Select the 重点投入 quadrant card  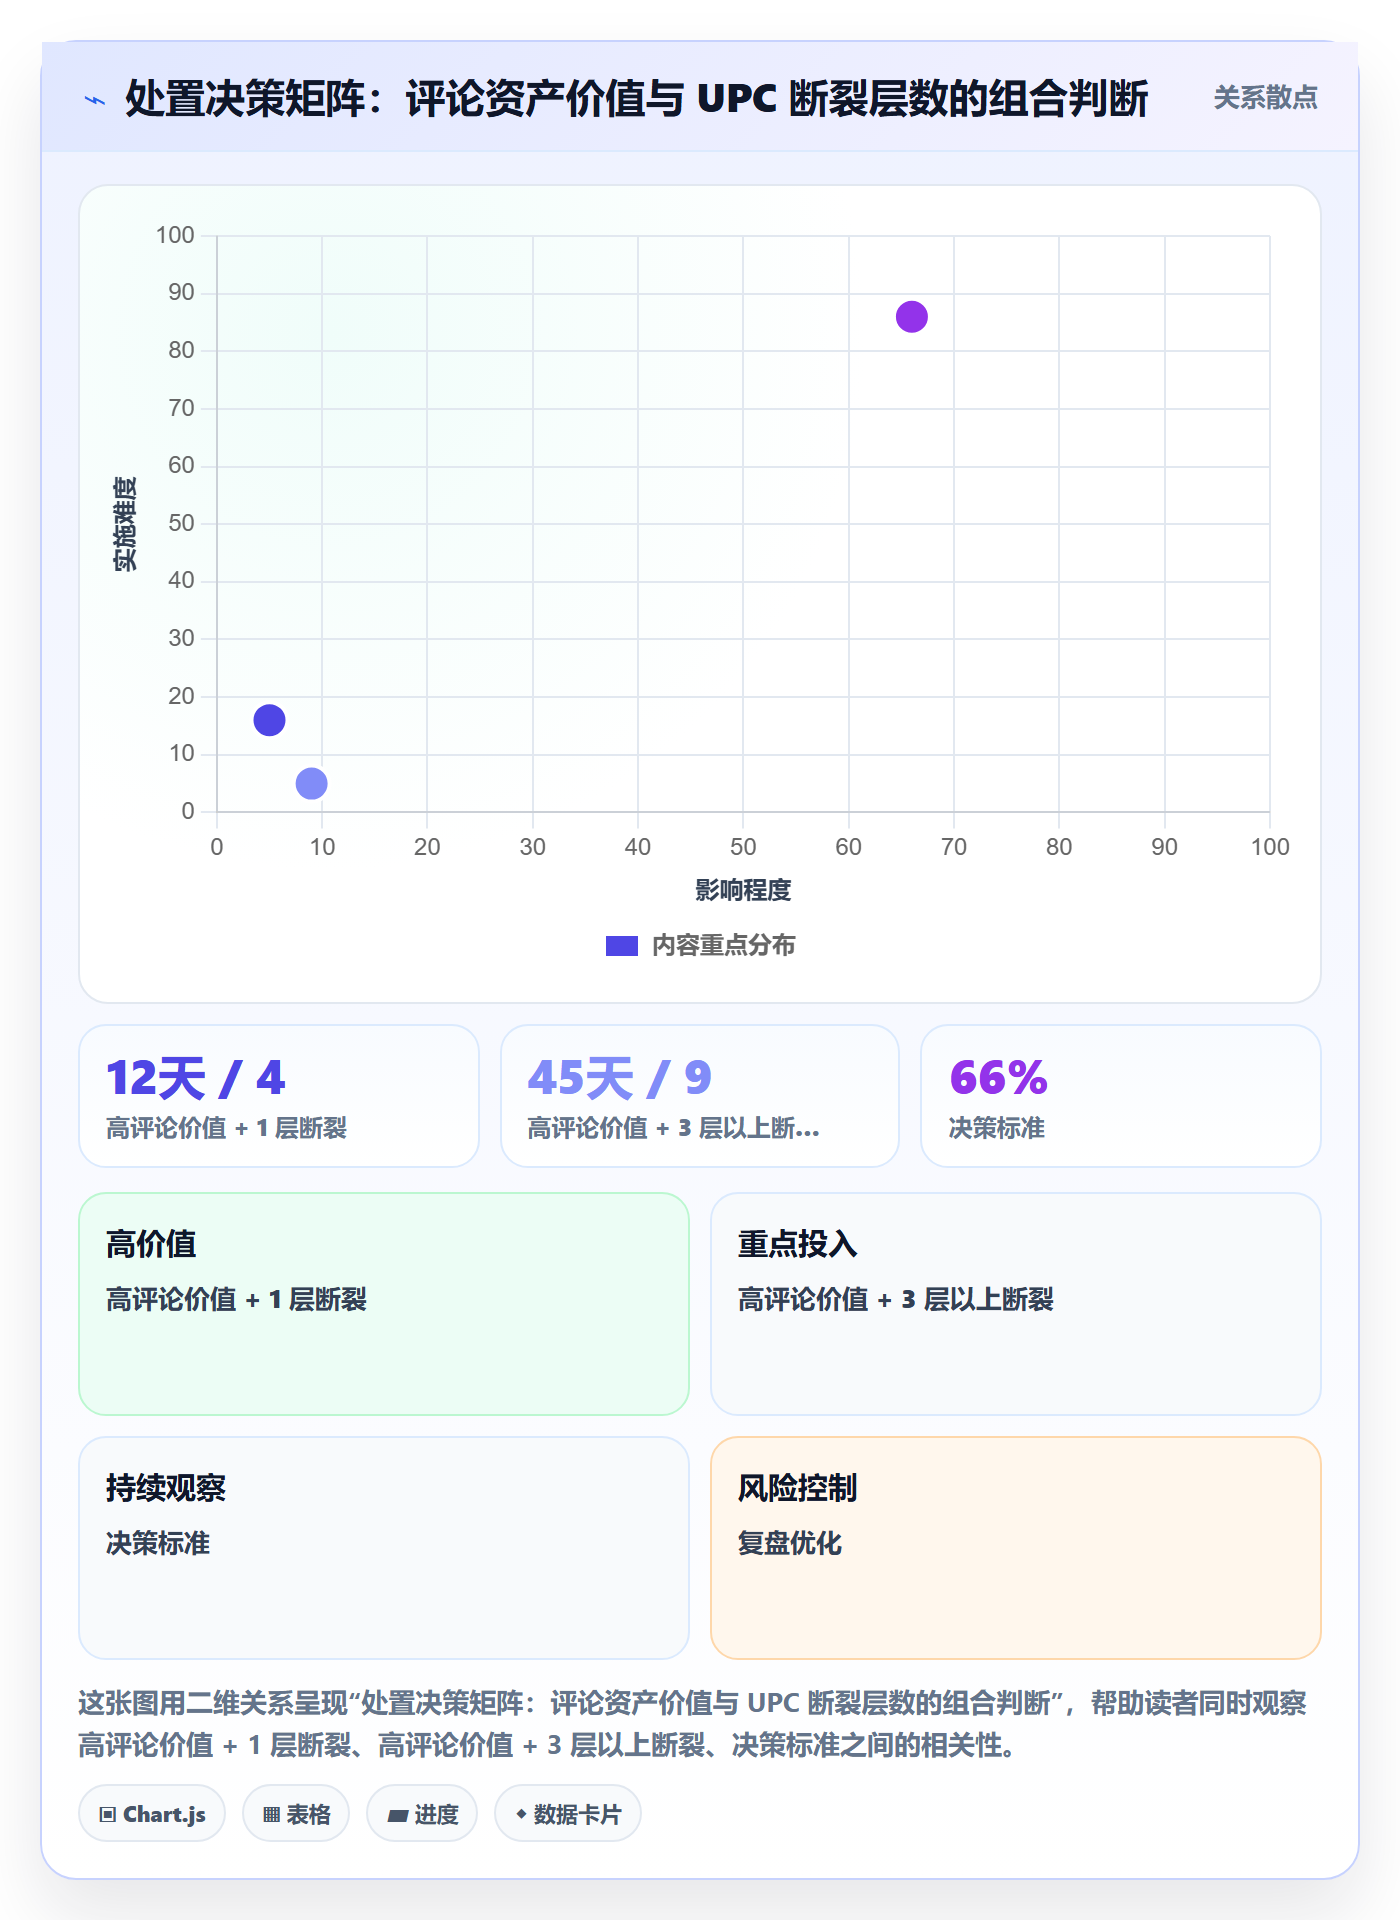(1016, 1304)
